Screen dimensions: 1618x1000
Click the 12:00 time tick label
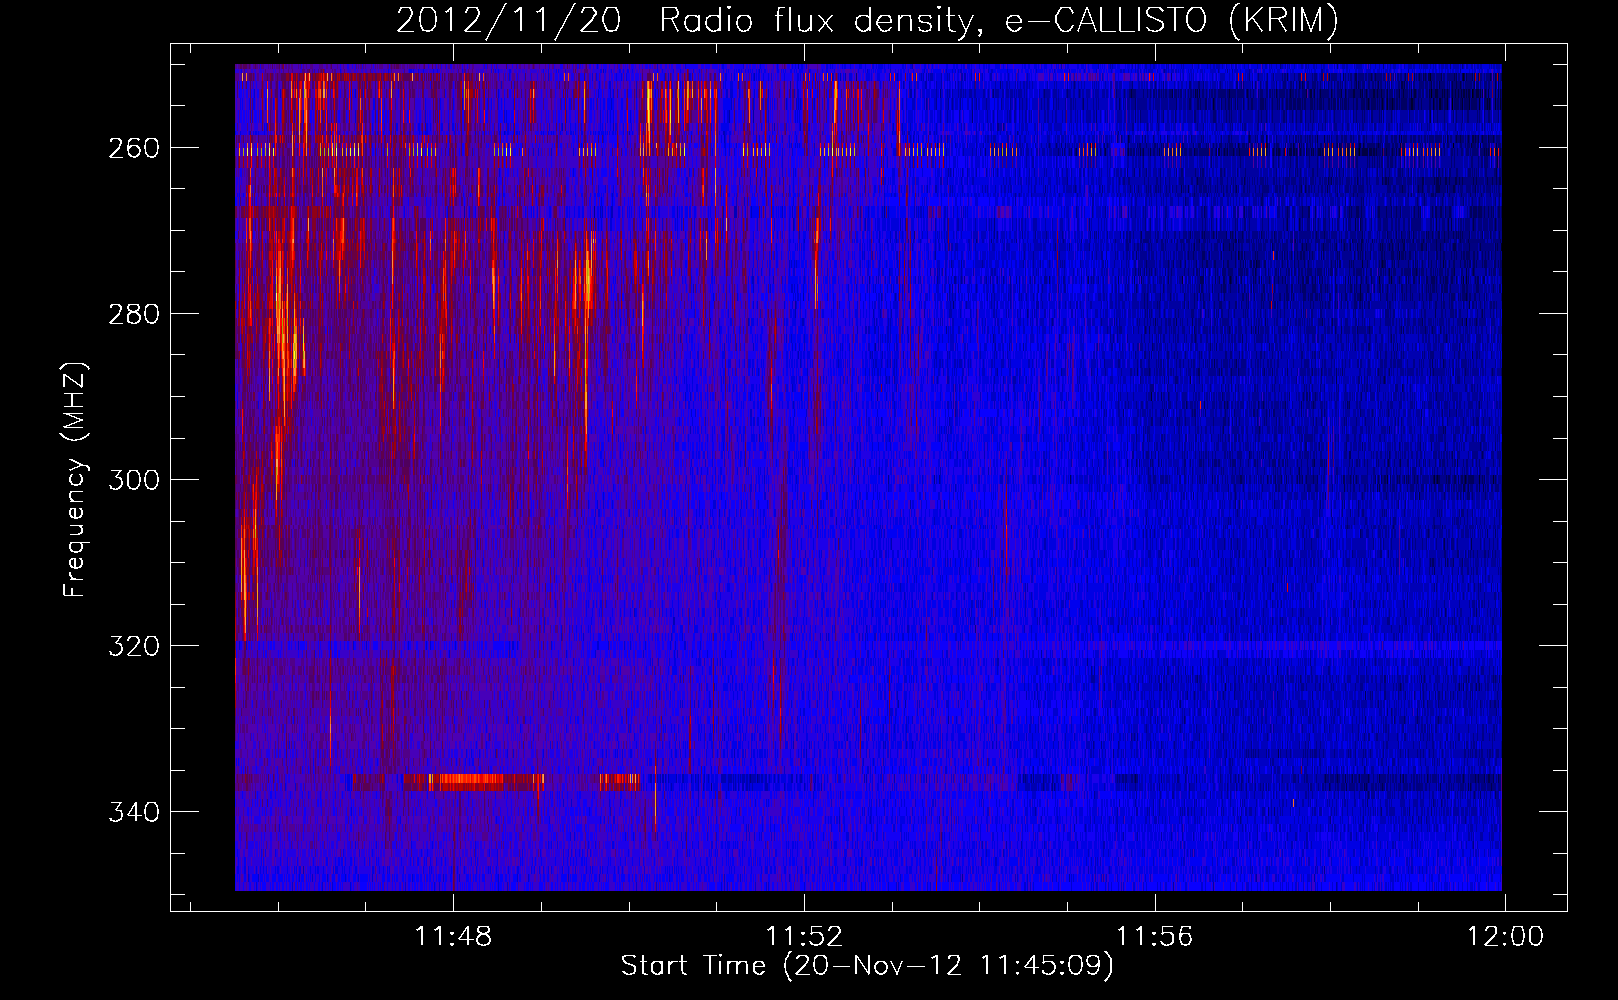1505,937
